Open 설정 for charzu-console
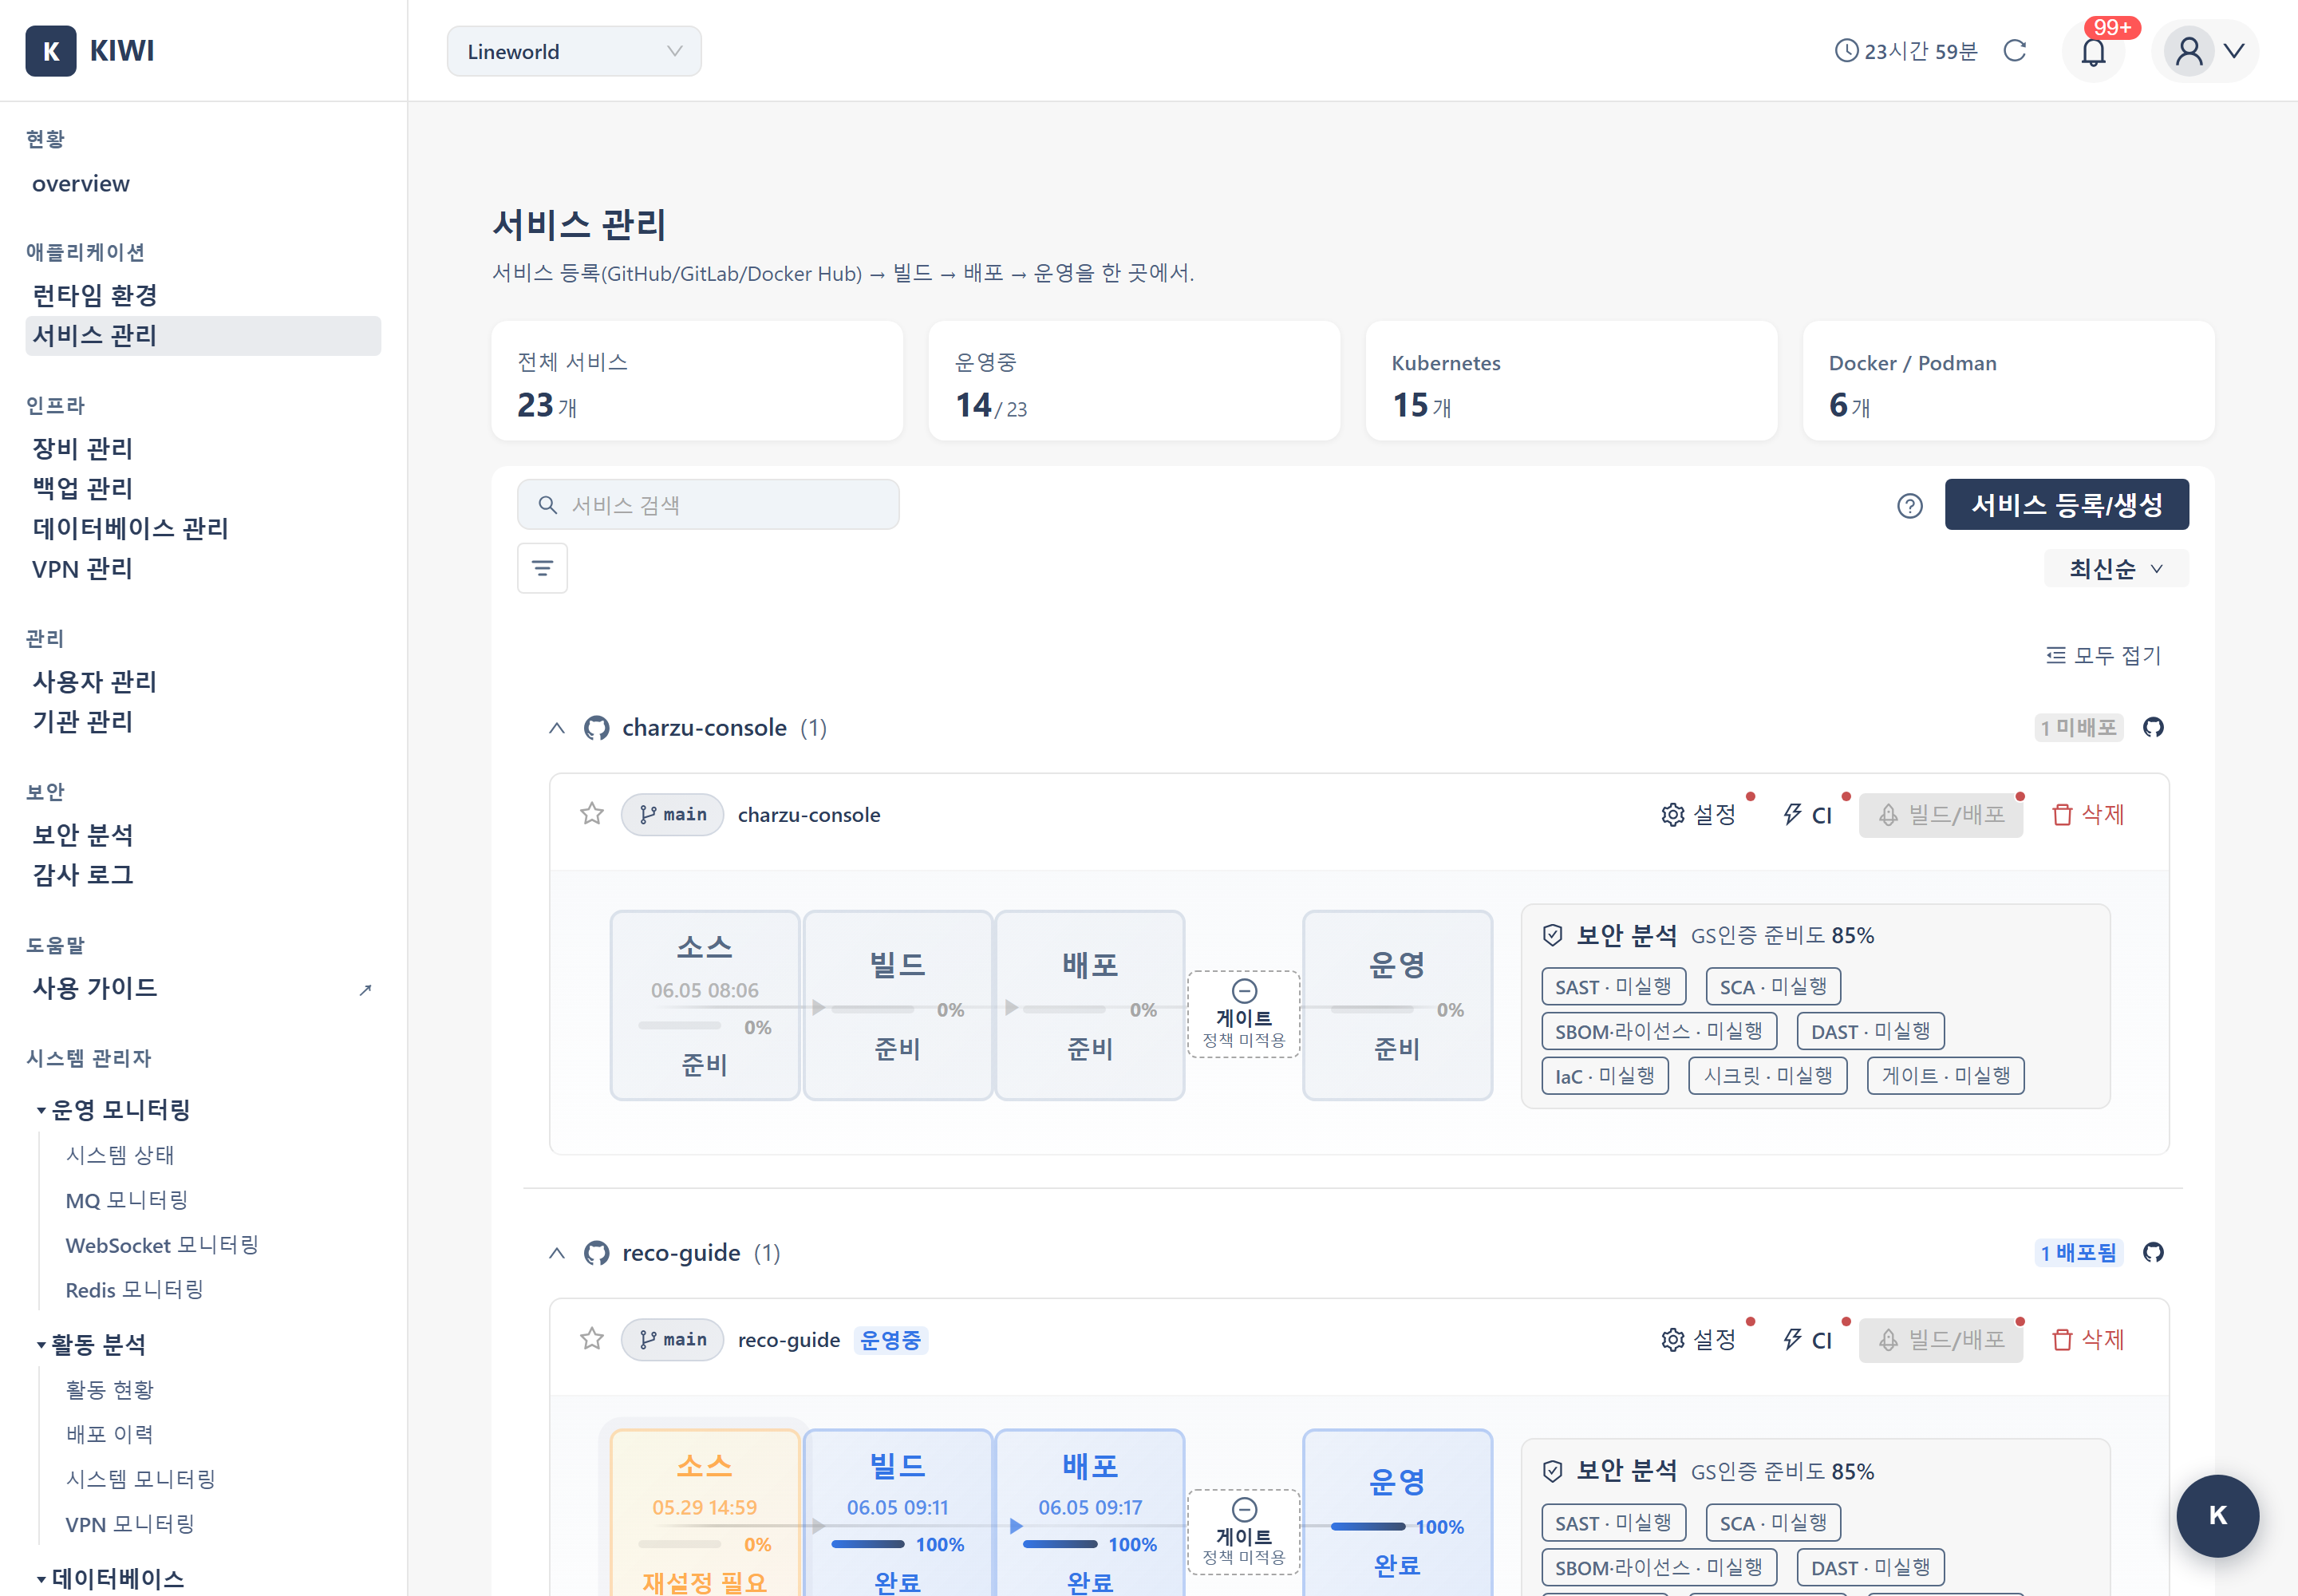The width and height of the screenshot is (2298, 1596). 1699,814
